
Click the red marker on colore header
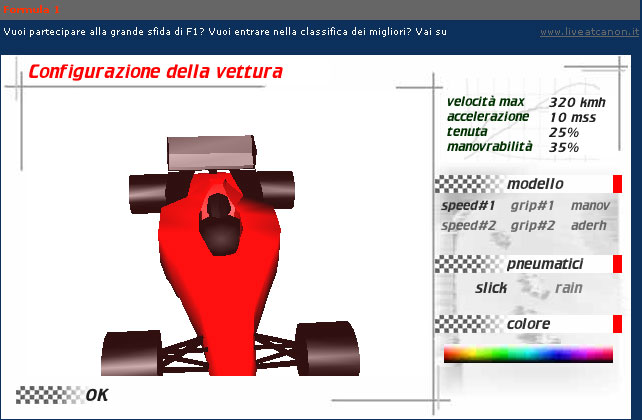[617, 324]
